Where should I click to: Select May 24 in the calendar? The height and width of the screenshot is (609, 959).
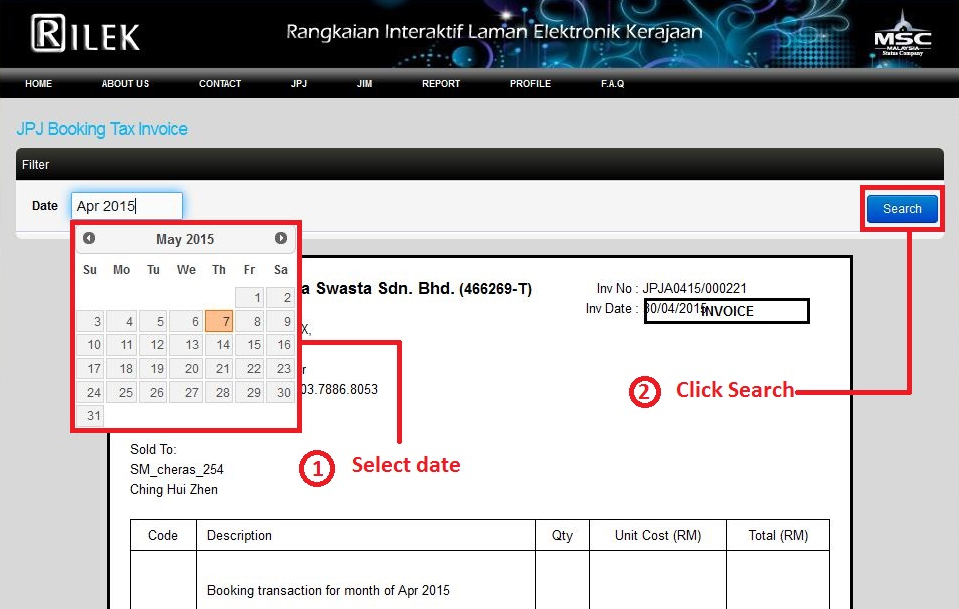pos(91,393)
